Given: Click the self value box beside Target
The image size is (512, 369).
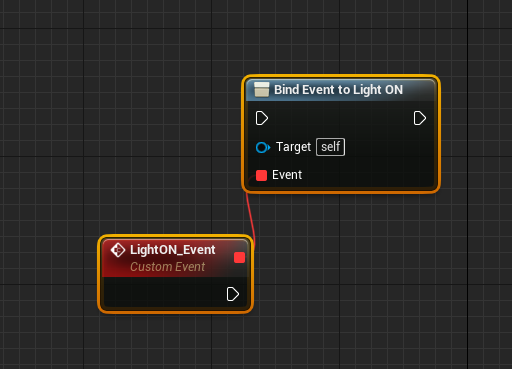Looking at the screenshot, I should click(330, 147).
